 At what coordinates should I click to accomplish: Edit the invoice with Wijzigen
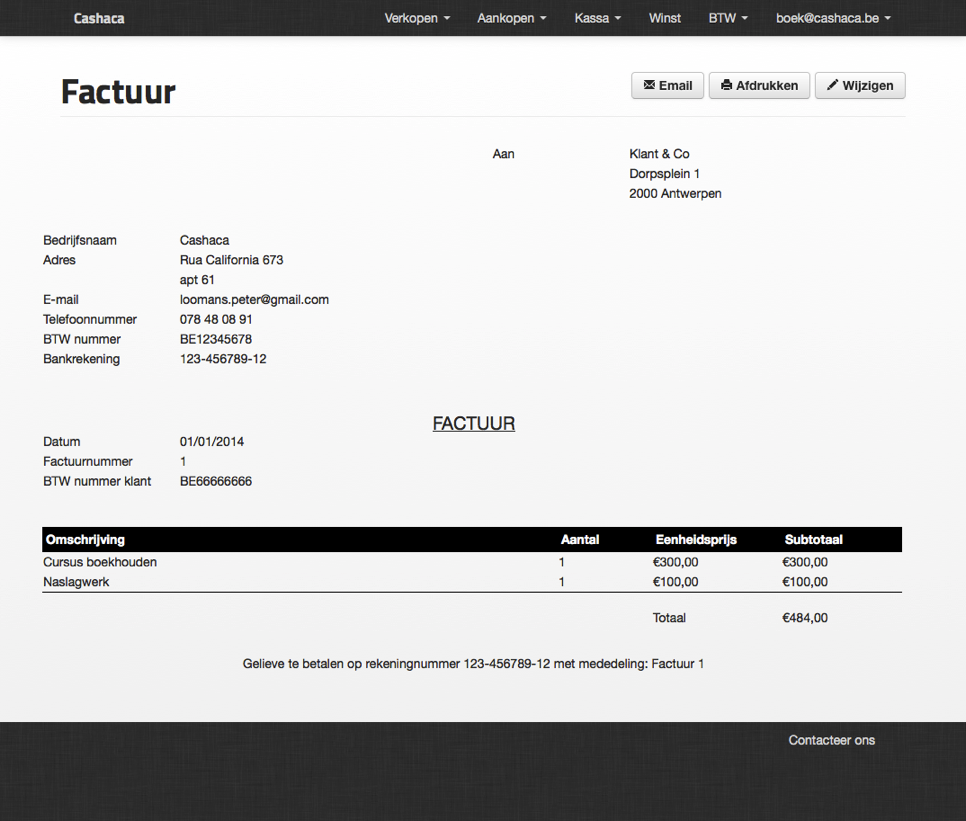coord(860,86)
